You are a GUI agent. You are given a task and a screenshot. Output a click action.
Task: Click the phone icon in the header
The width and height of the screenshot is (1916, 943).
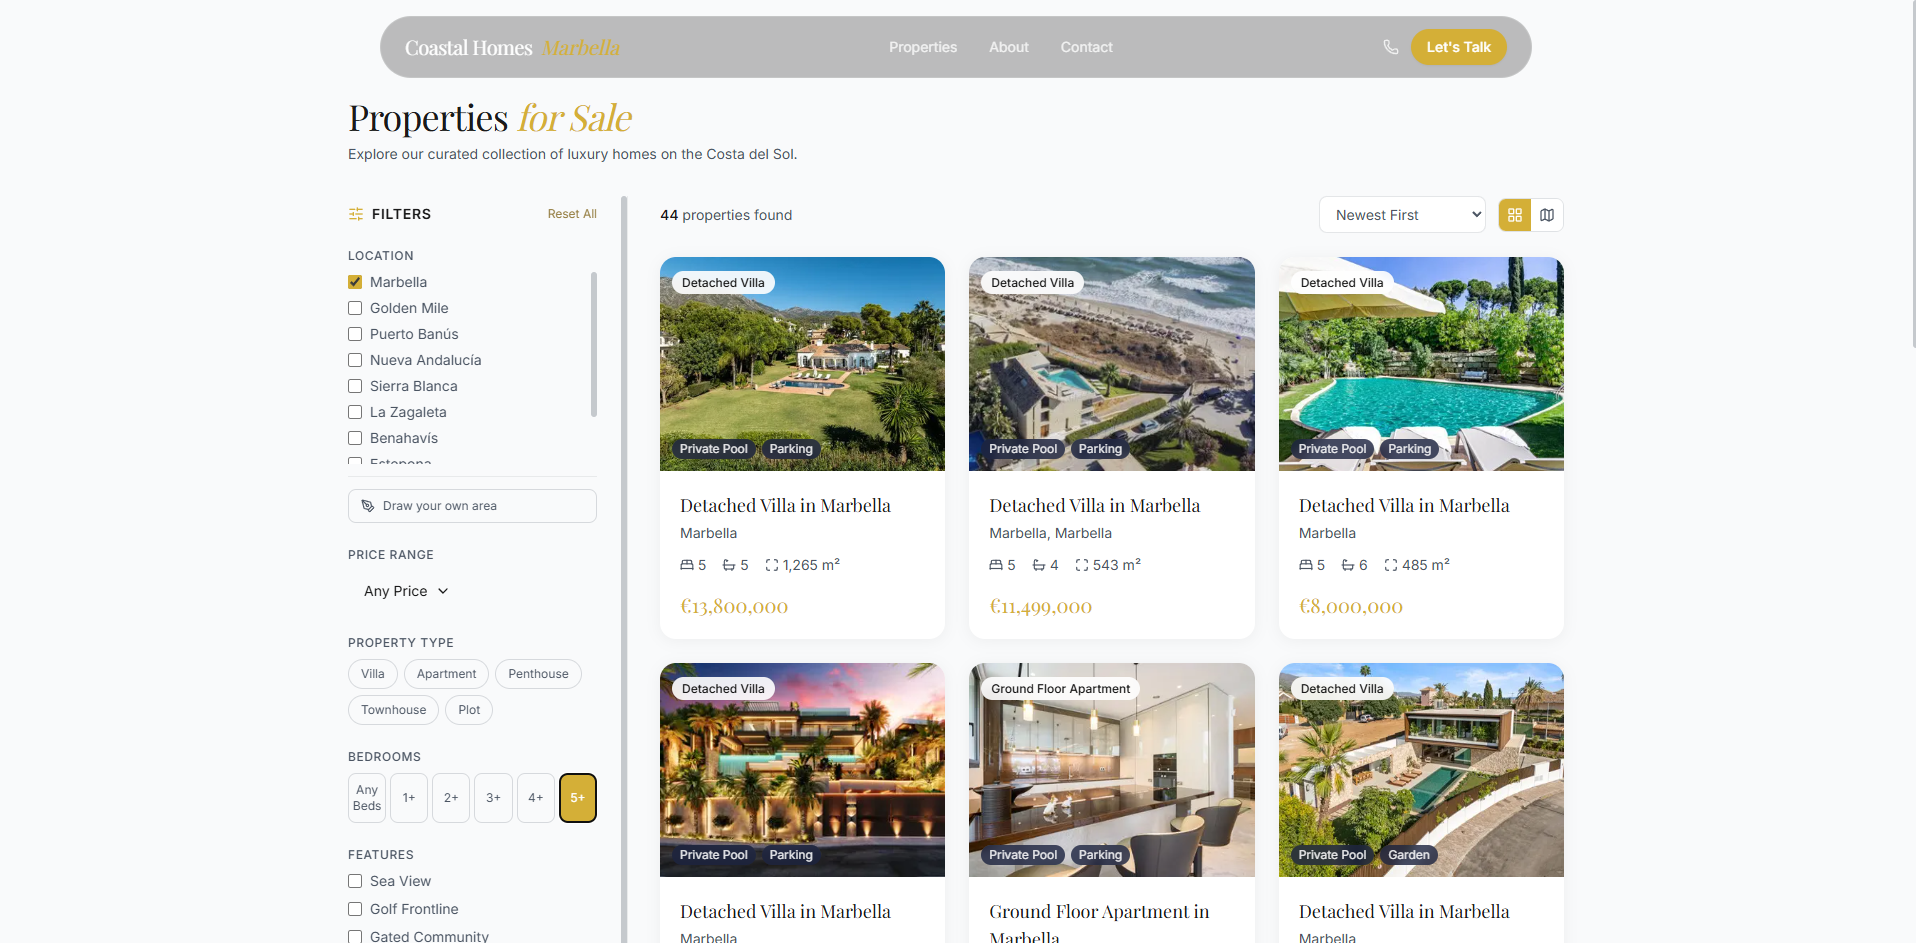click(x=1390, y=46)
